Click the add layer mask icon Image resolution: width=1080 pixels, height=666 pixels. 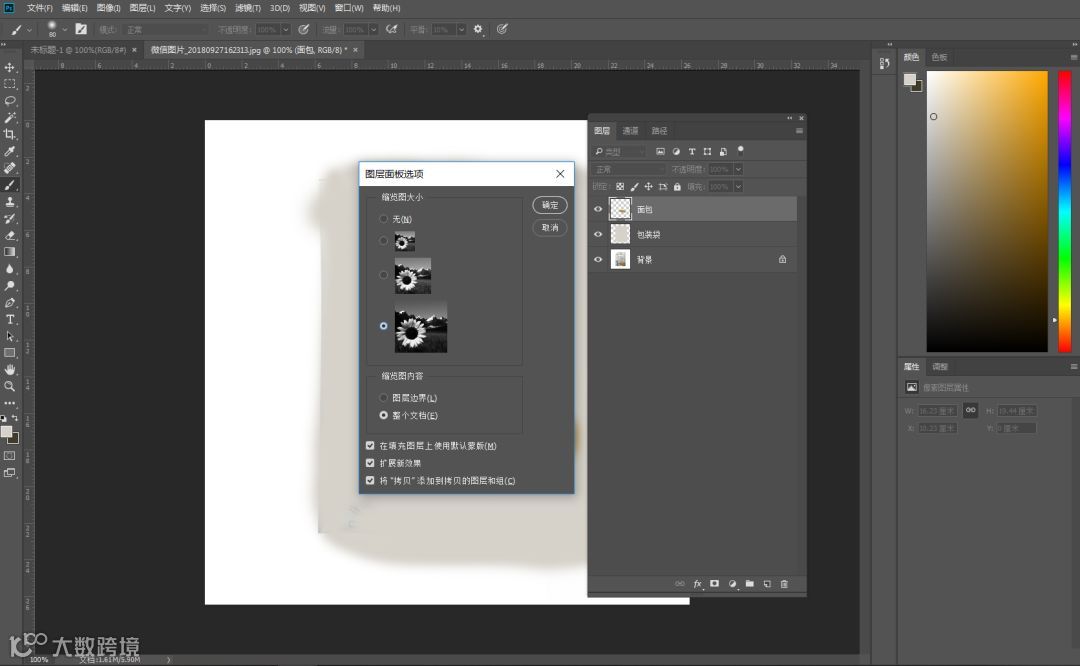click(714, 584)
